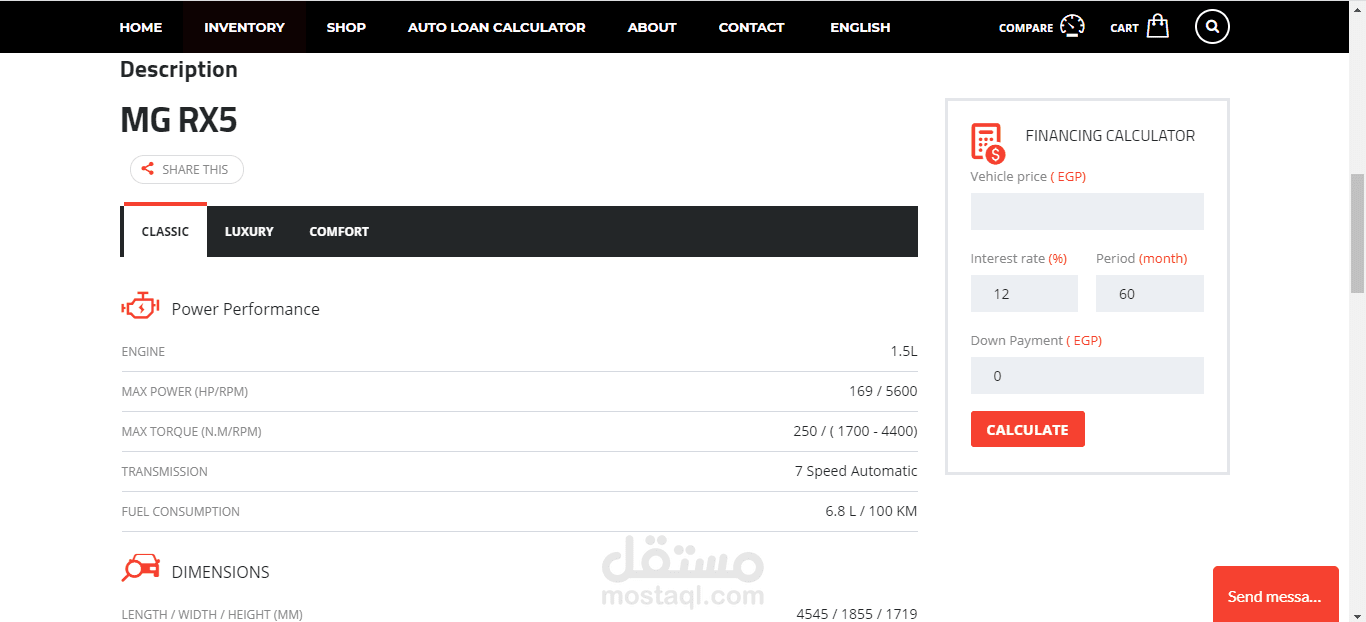Open the INVENTORY menu item
The height and width of the screenshot is (622, 1366).
point(244,27)
